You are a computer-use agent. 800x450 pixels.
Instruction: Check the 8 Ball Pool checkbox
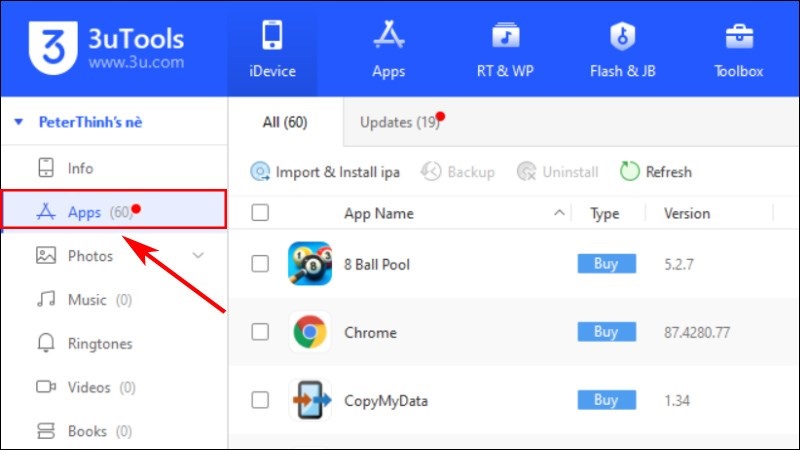(x=260, y=264)
